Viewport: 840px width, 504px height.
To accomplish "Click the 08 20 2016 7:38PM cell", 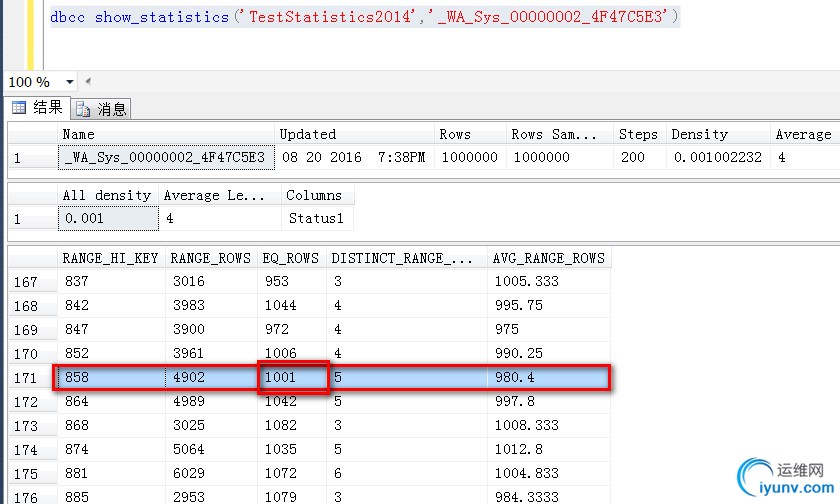I will 354,157.
